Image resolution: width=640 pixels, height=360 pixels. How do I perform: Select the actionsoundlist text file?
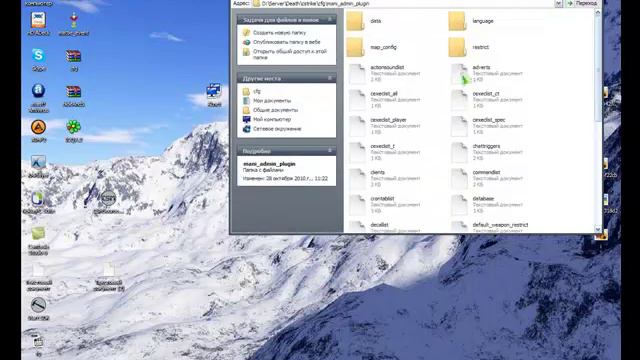(x=384, y=73)
